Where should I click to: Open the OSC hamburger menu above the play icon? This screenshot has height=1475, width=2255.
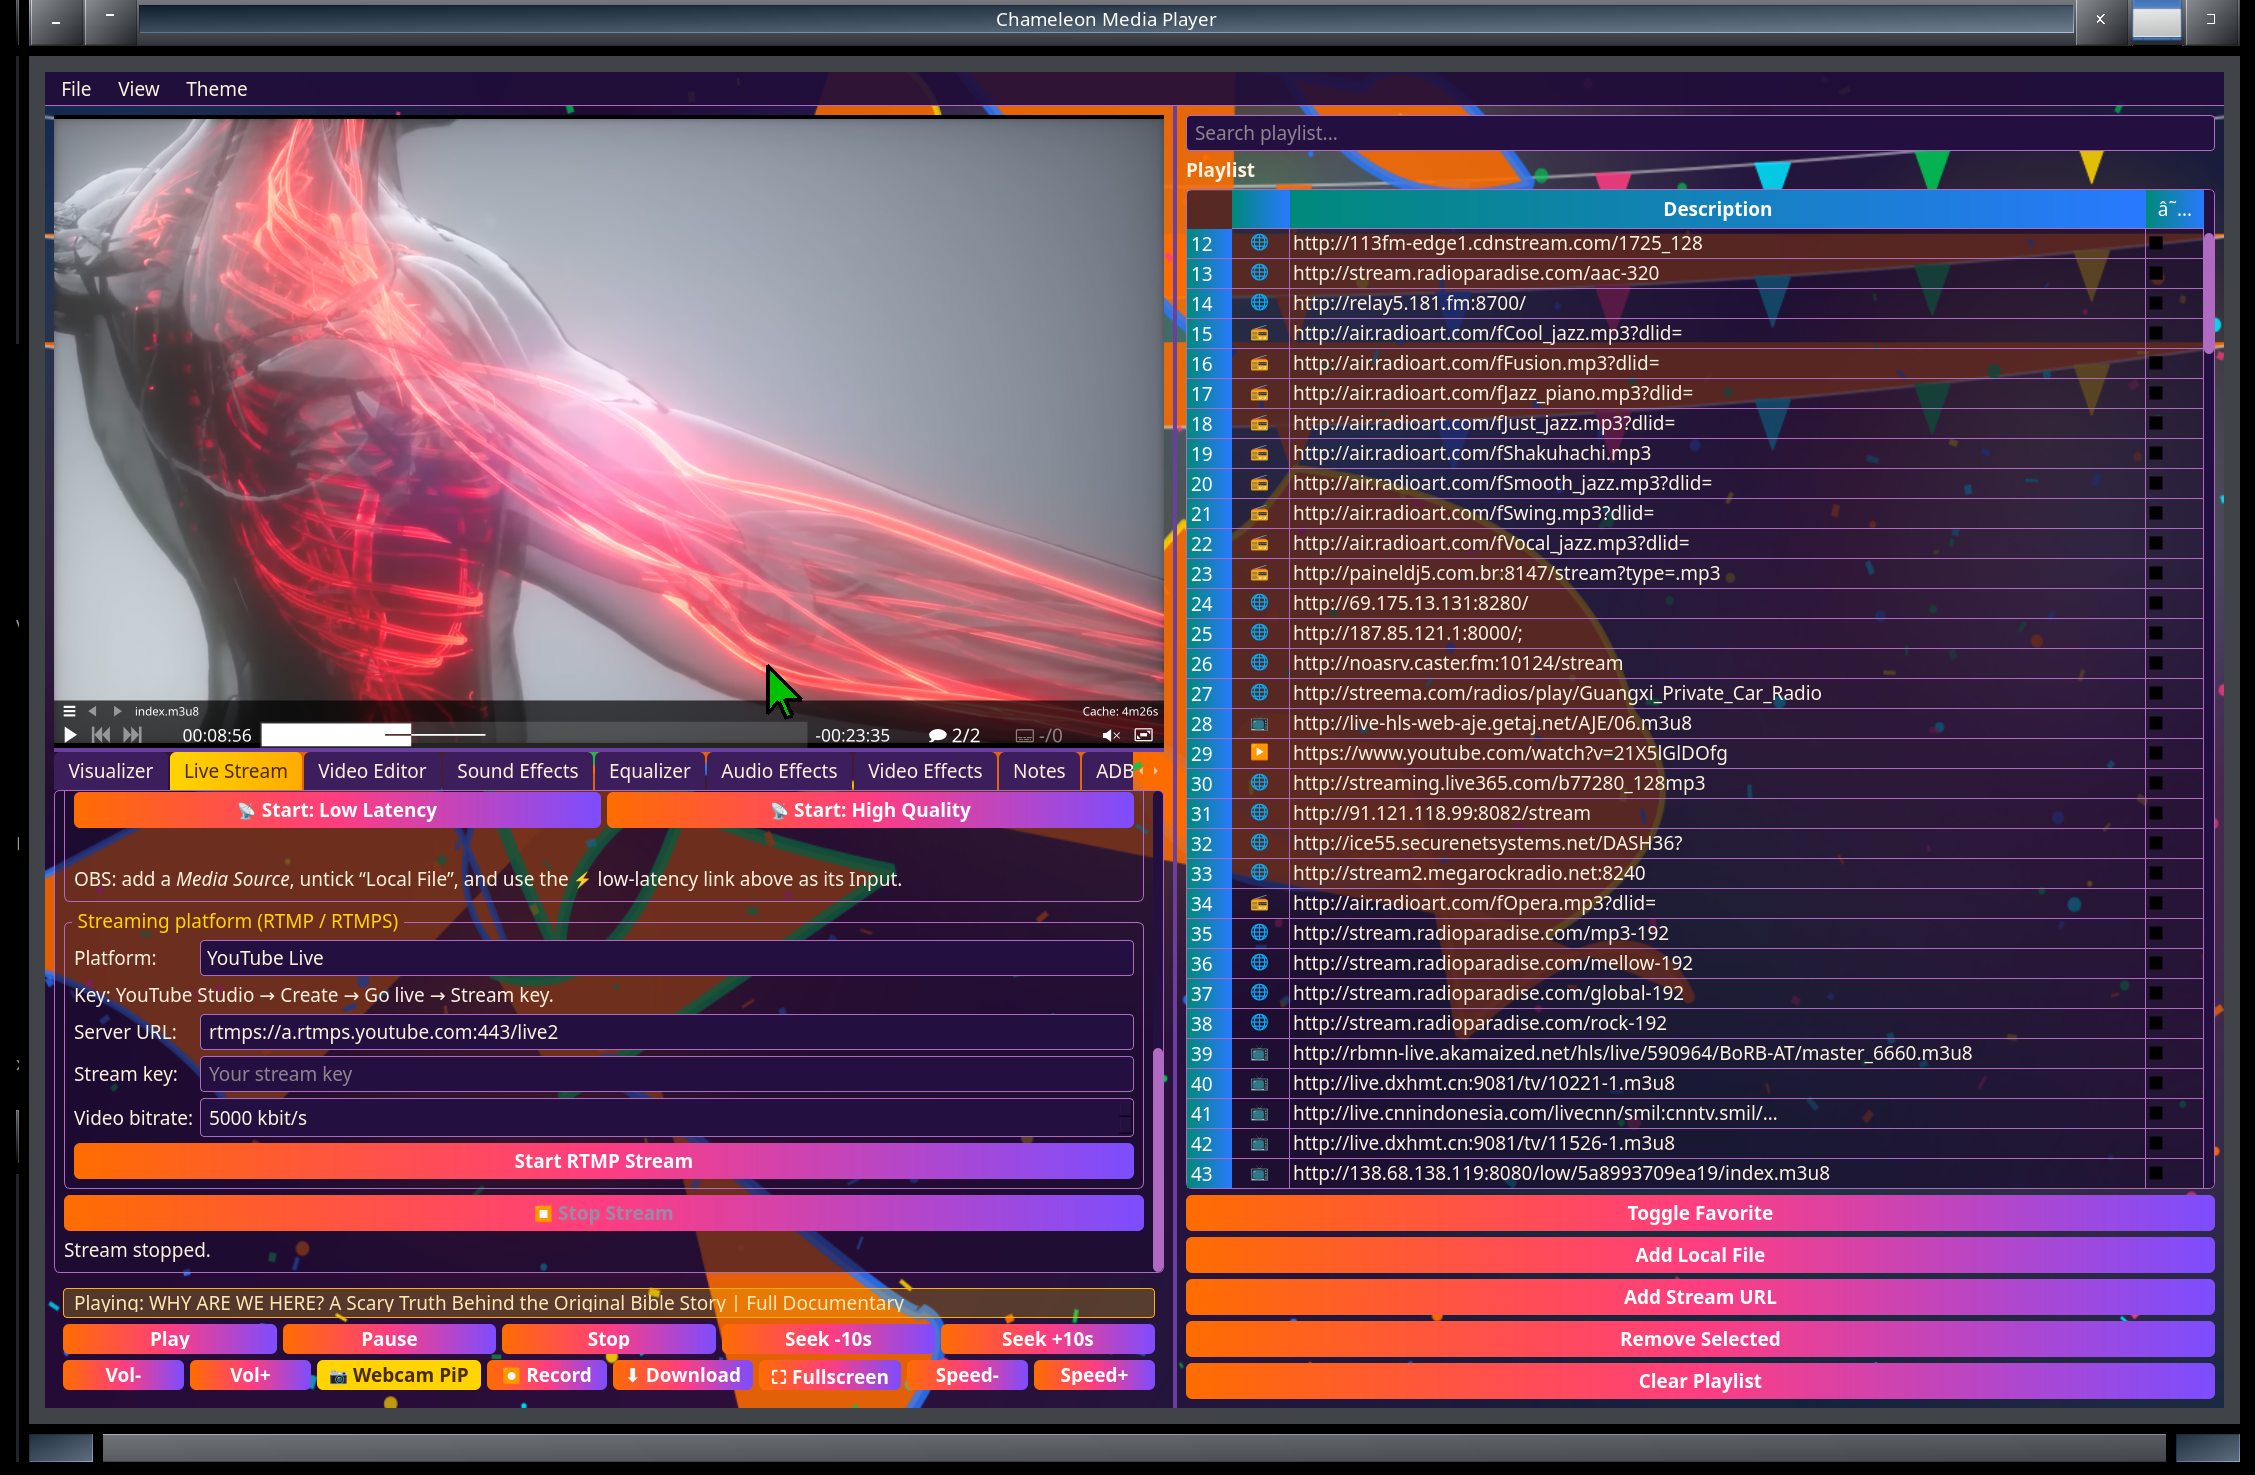pyautogui.click(x=69, y=711)
